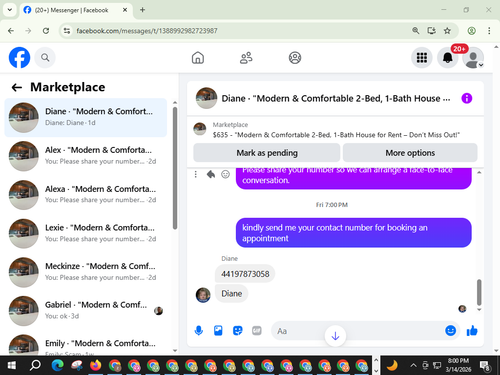Choose a sticker icon
The width and height of the screenshot is (500, 375).
[237, 331]
